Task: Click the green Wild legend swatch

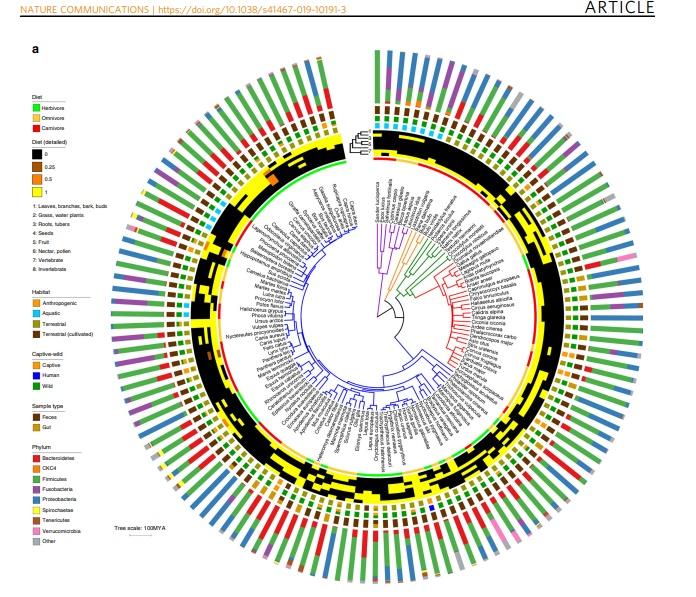Action: tap(36, 386)
